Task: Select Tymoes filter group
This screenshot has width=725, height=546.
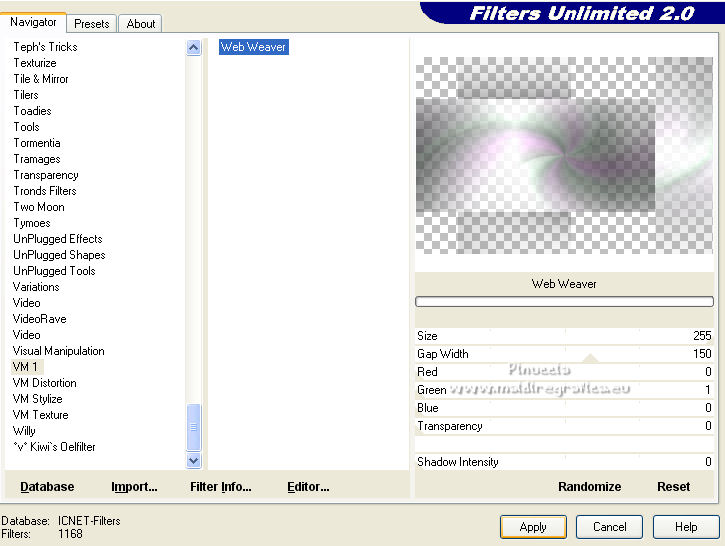Action: click(x=32, y=223)
